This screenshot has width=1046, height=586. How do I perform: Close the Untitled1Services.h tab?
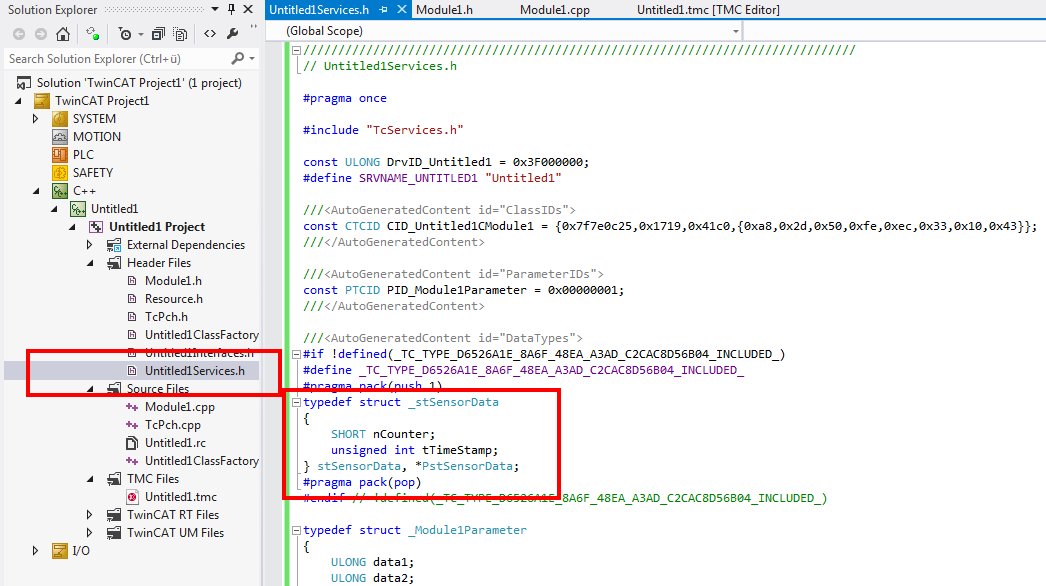[402, 9]
